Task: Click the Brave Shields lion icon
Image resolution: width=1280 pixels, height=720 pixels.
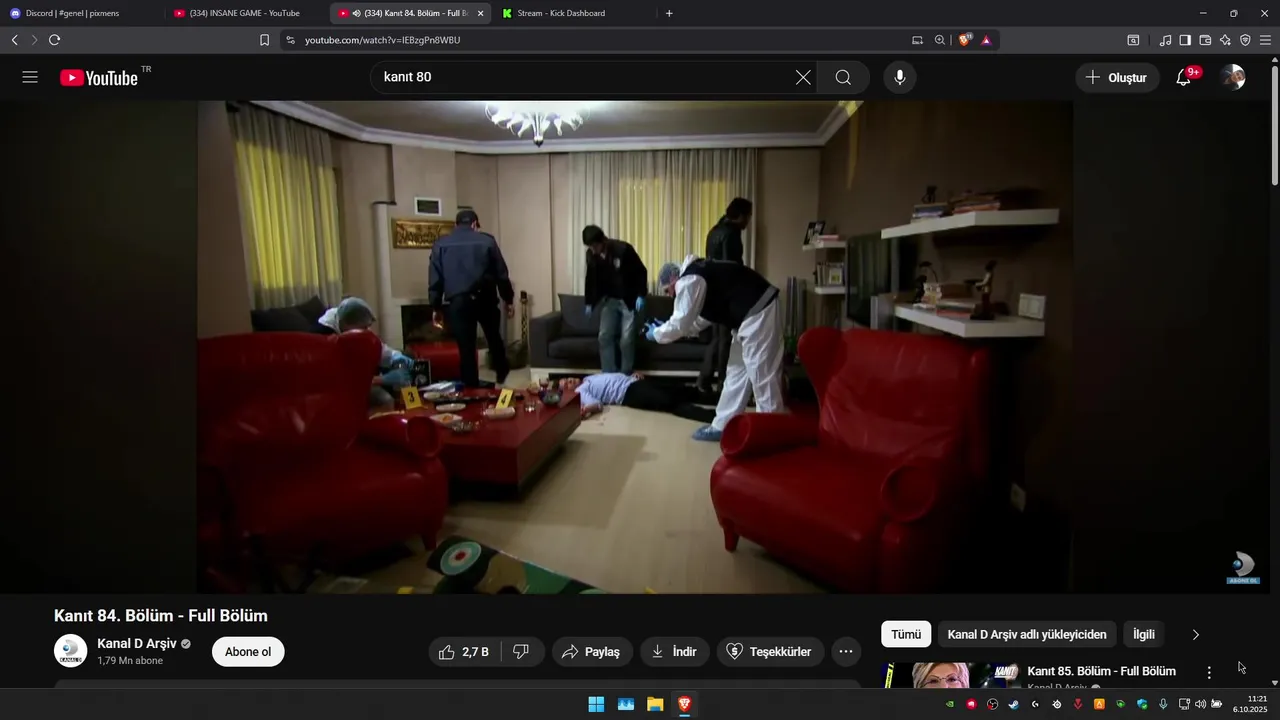Action: 964,40
